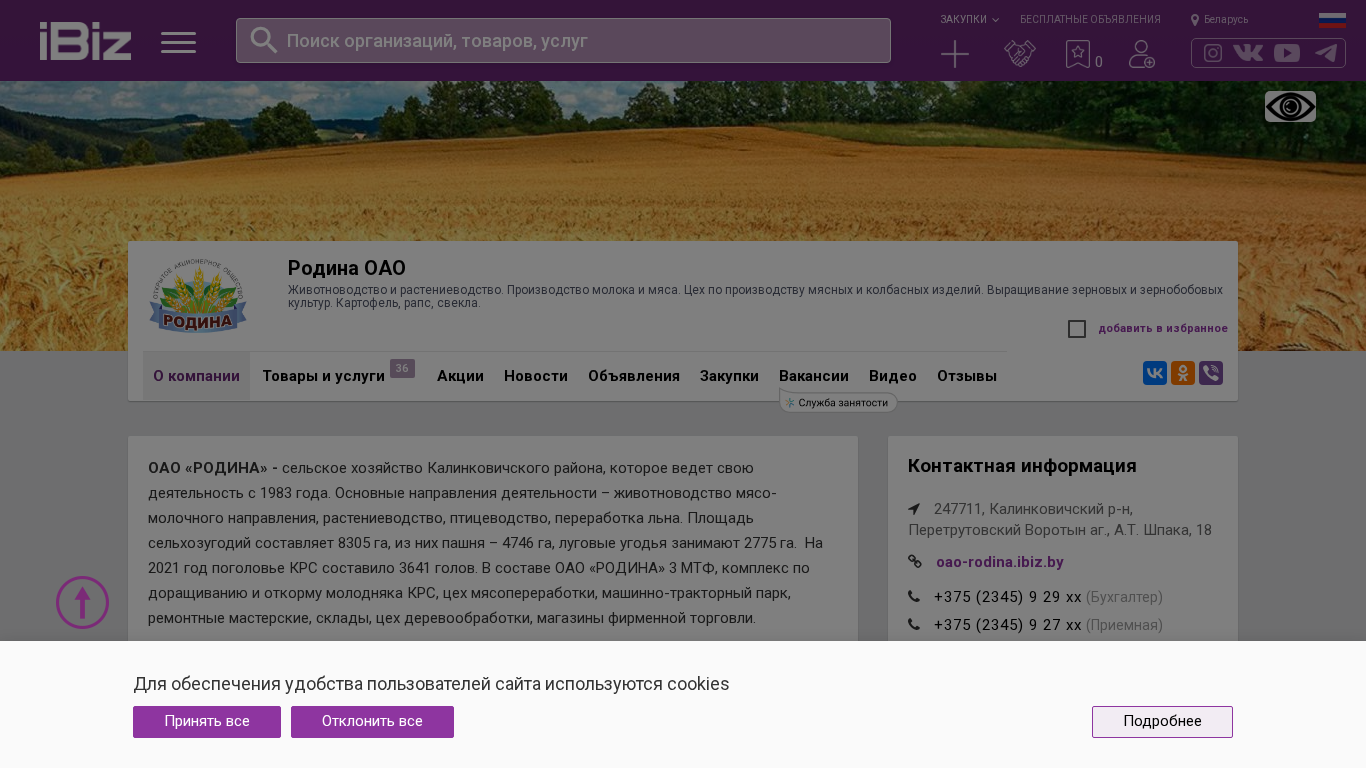Open iBiz Instagram page

(x=1213, y=53)
